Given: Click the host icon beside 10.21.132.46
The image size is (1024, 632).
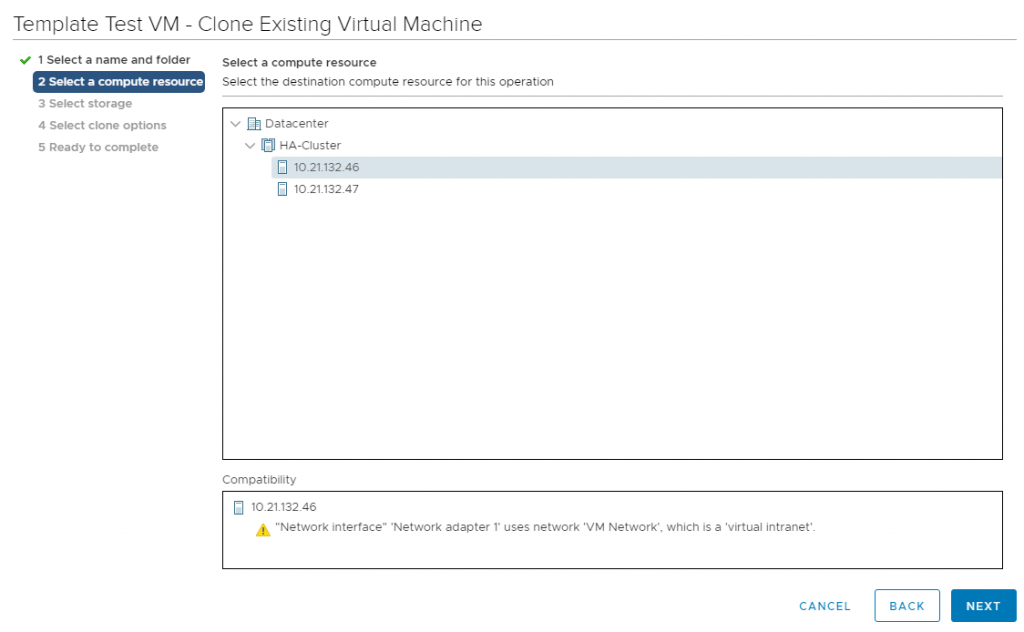Looking at the screenshot, I should coord(280,167).
